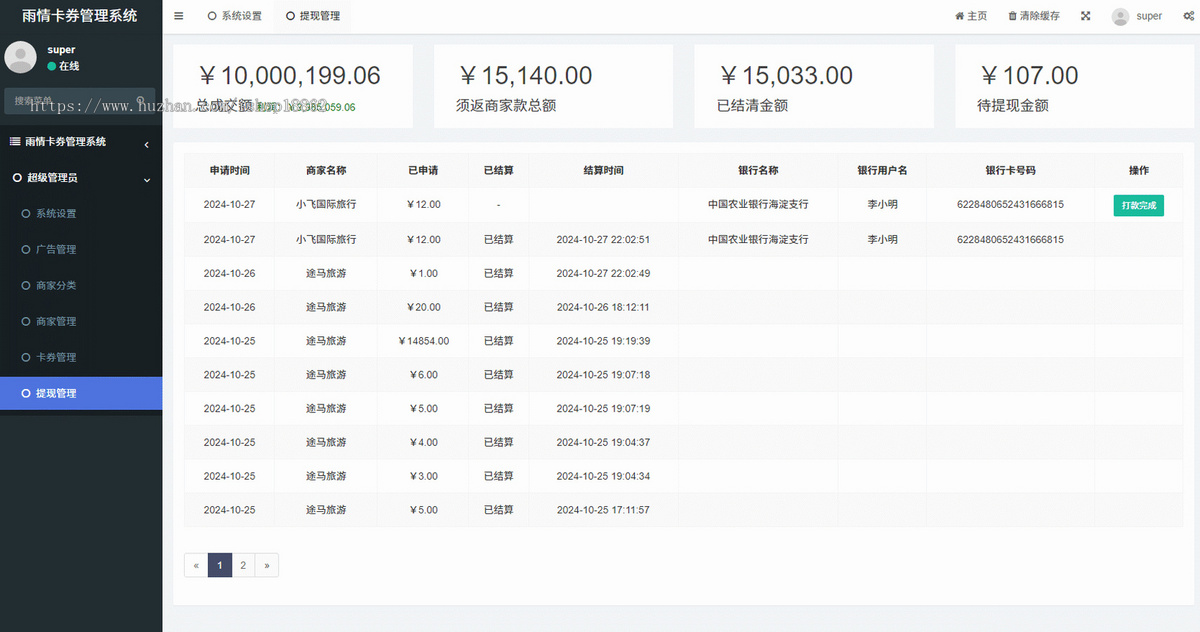The image size is (1200, 632).
Task: Select 商家分类 sidebar item
Action: pos(56,285)
